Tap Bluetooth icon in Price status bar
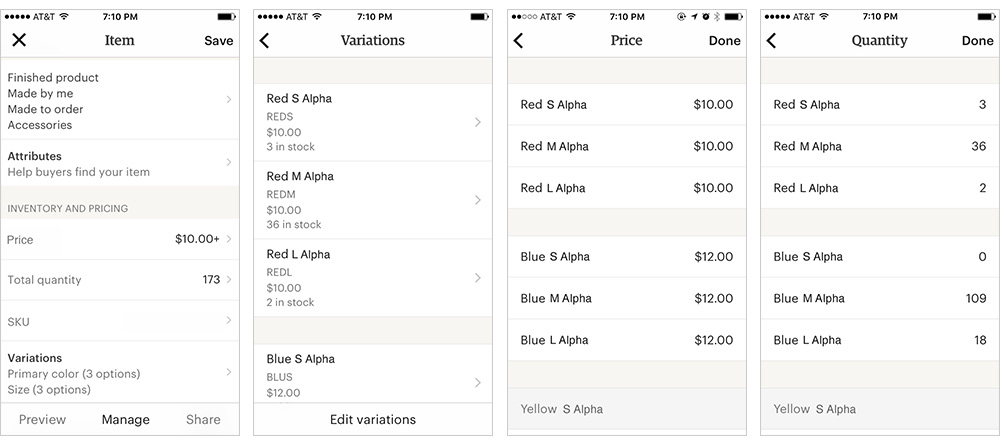The image size is (1000, 446). (x=716, y=17)
